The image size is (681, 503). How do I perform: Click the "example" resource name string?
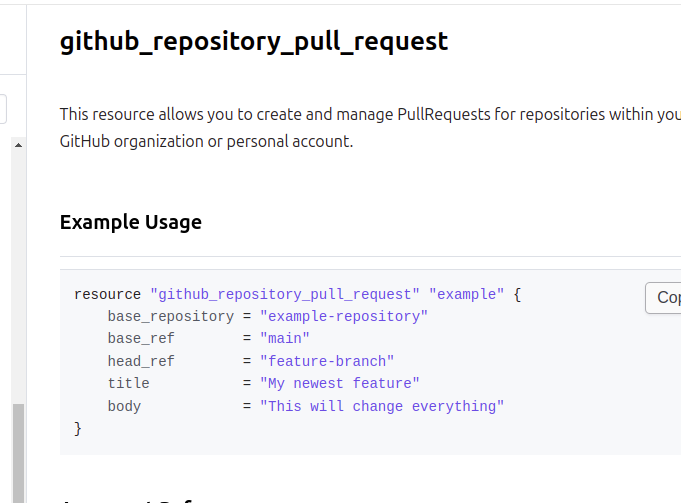point(466,294)
